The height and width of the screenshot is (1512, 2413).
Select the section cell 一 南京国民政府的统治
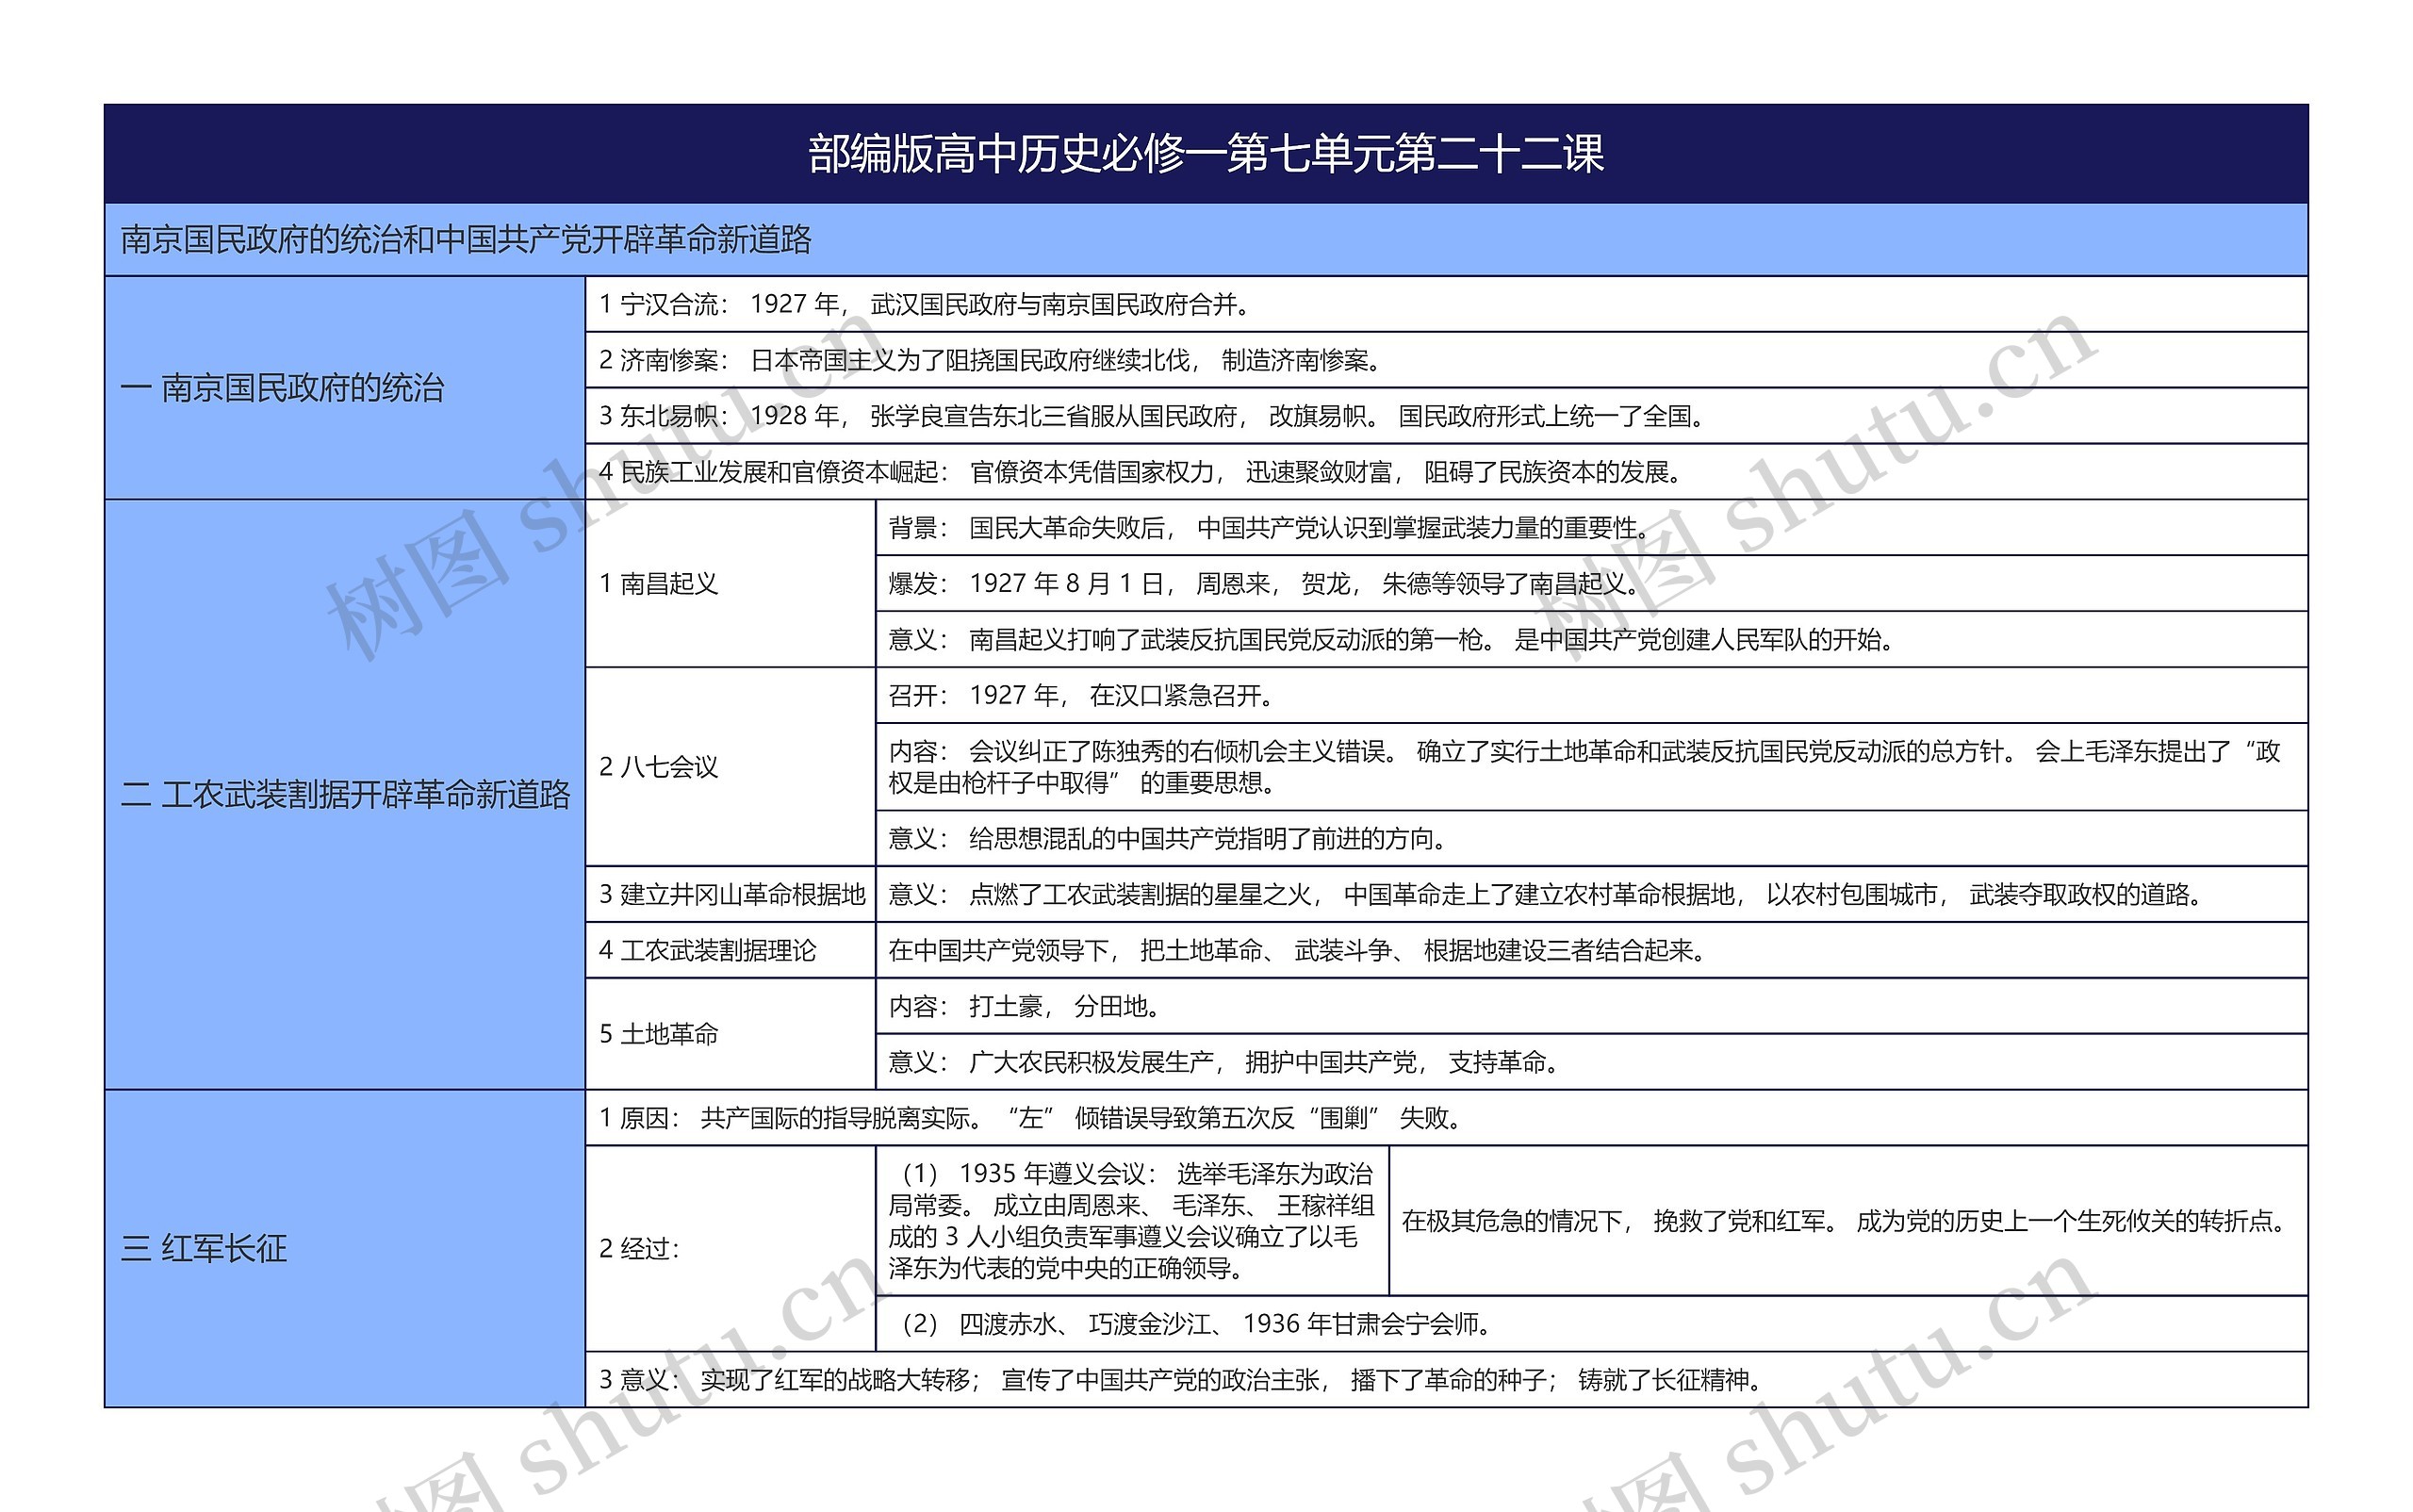[345, 388]
